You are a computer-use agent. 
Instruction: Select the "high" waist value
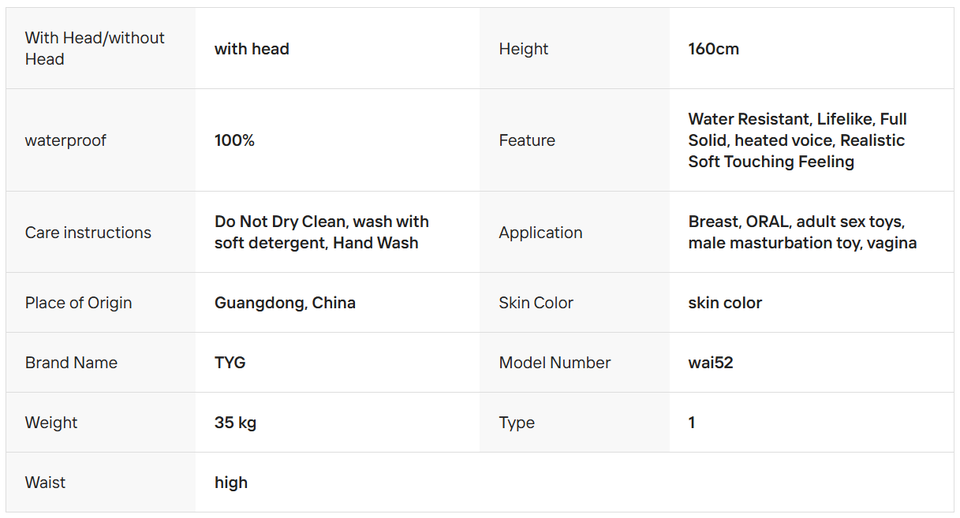click(x=231, y=482)
